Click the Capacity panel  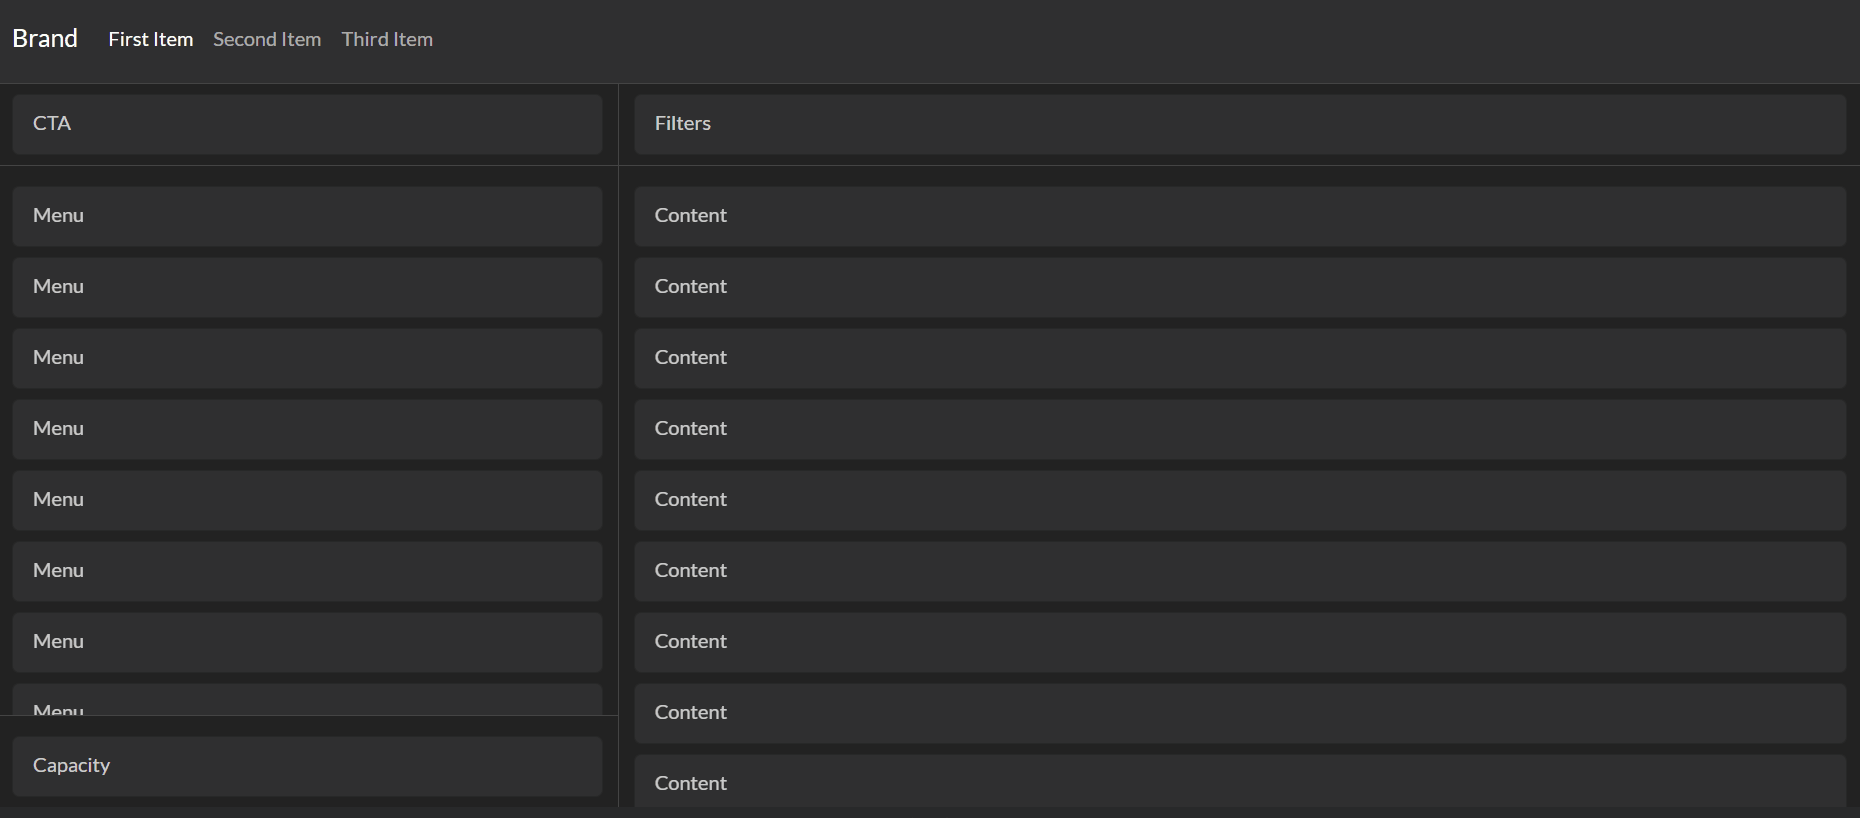308,766
